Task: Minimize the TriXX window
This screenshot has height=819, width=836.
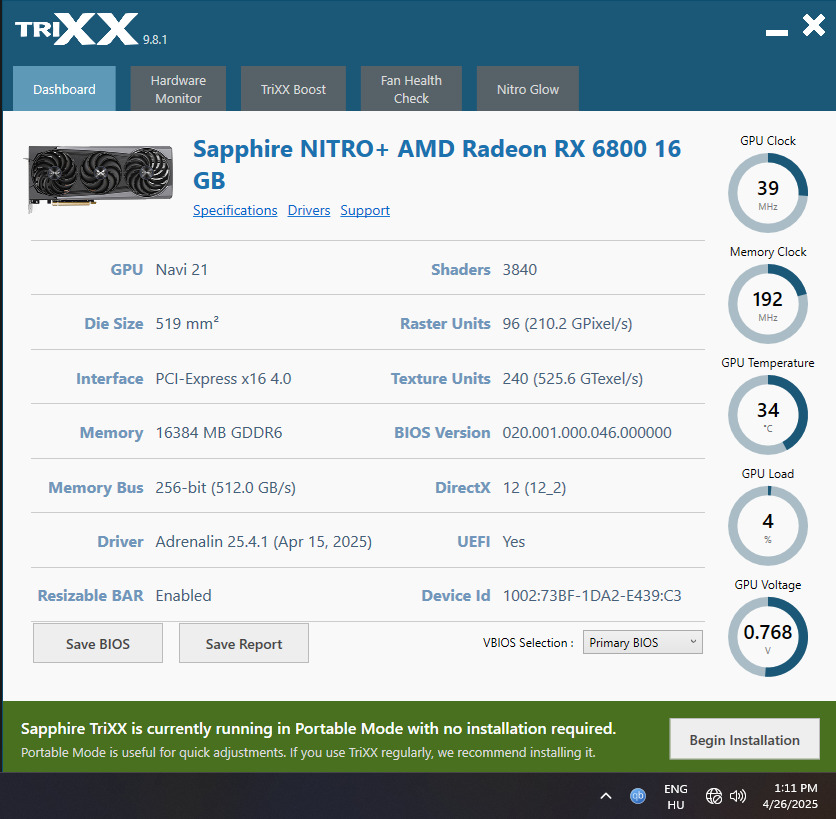Action: [x=777, y=33]
